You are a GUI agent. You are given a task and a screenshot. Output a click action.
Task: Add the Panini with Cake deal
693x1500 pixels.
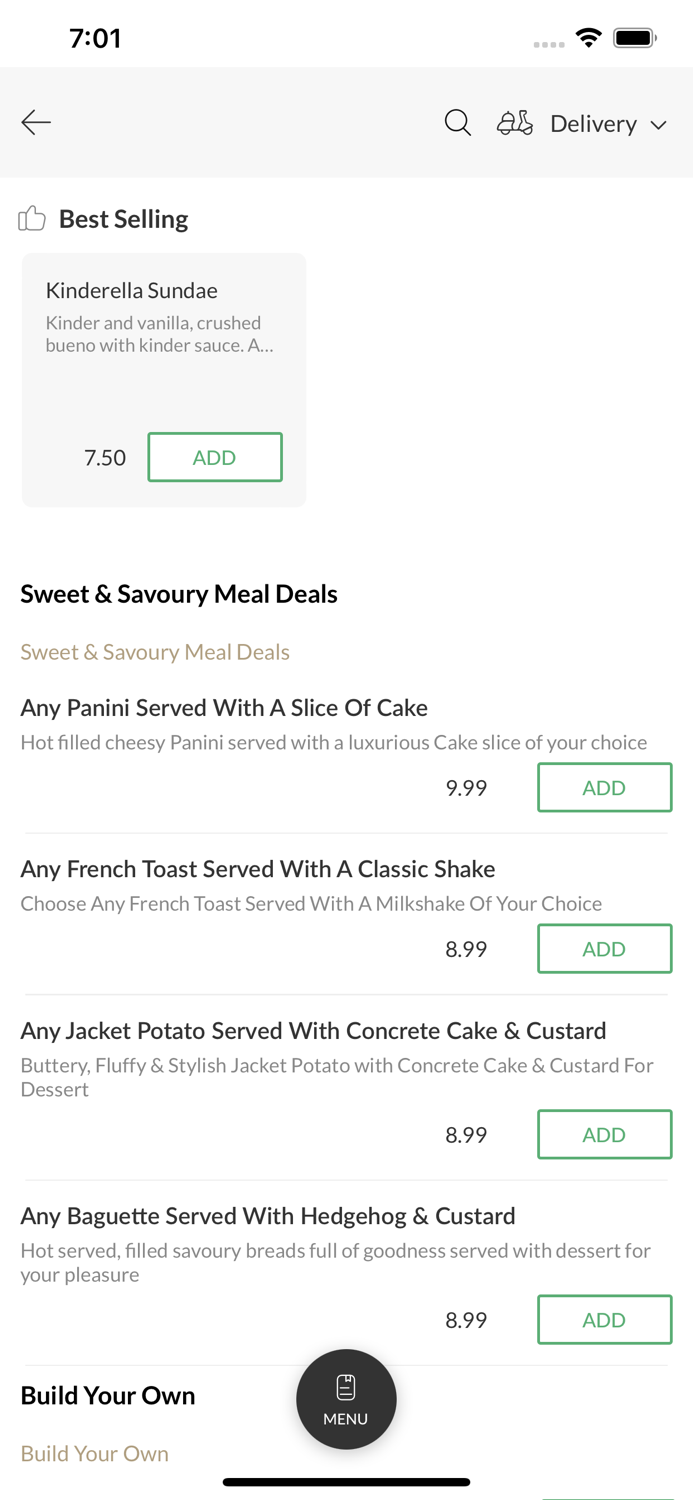coord(604,788)
